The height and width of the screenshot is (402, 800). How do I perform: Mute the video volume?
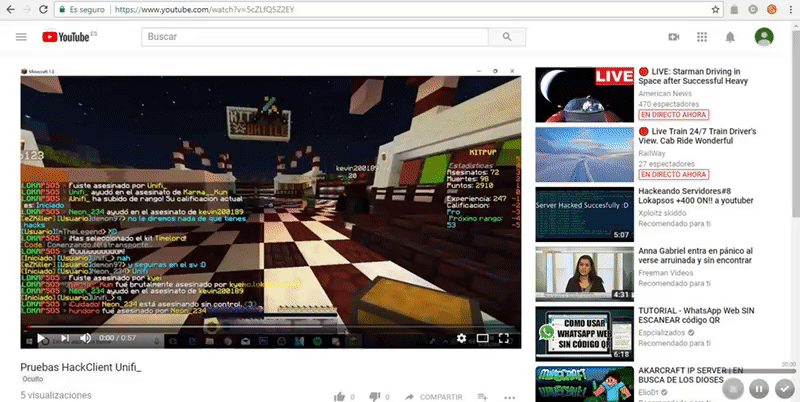point(85,338)
